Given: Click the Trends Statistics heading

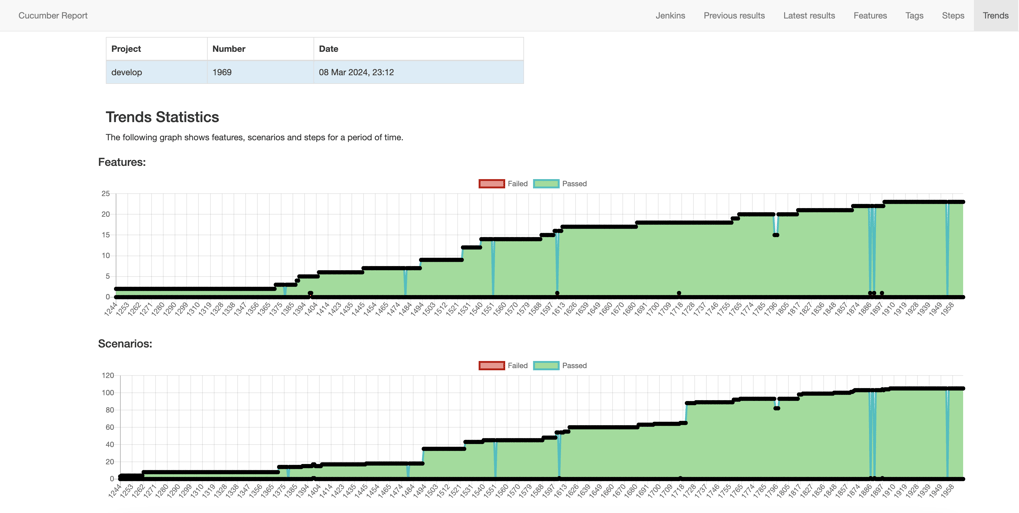Looking at the screenshot, I should pyautogui.click(x=162, y=118).
